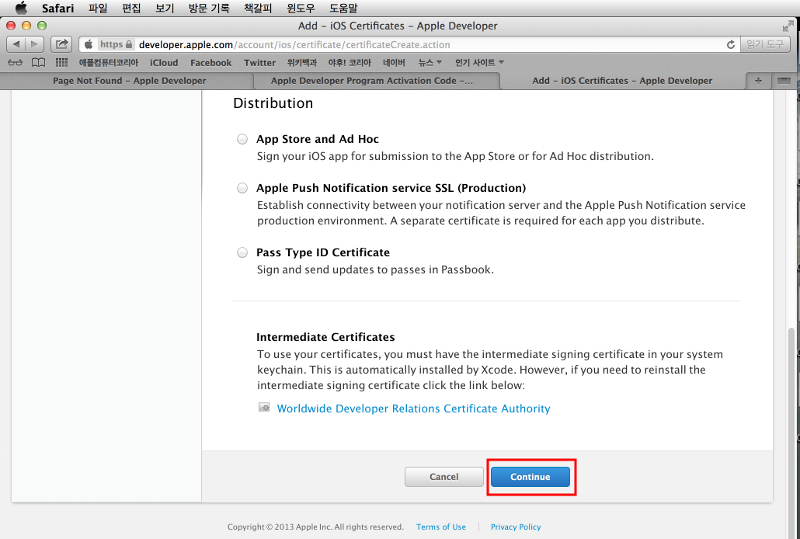This screenshot has height=539, width=800.
Task: Select App Store and Ad Hoc radio button
Action: coord(242,139)
